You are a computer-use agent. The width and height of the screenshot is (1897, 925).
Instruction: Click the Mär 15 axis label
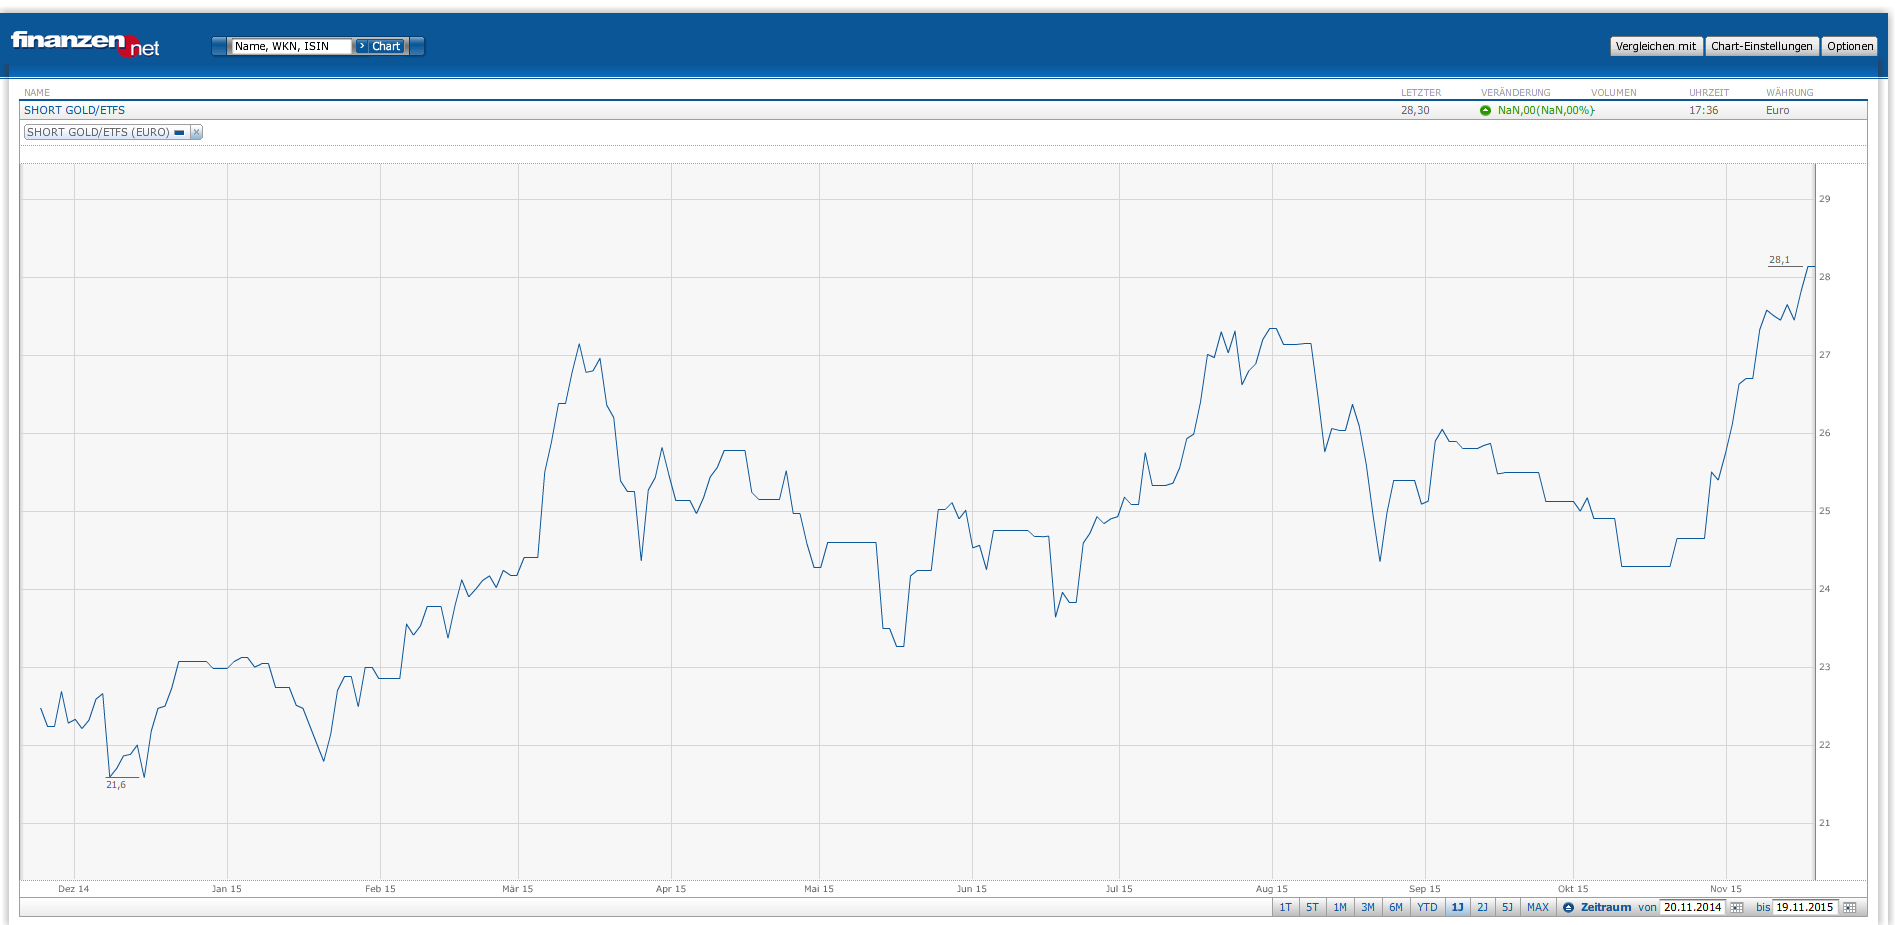pos(517,889)
